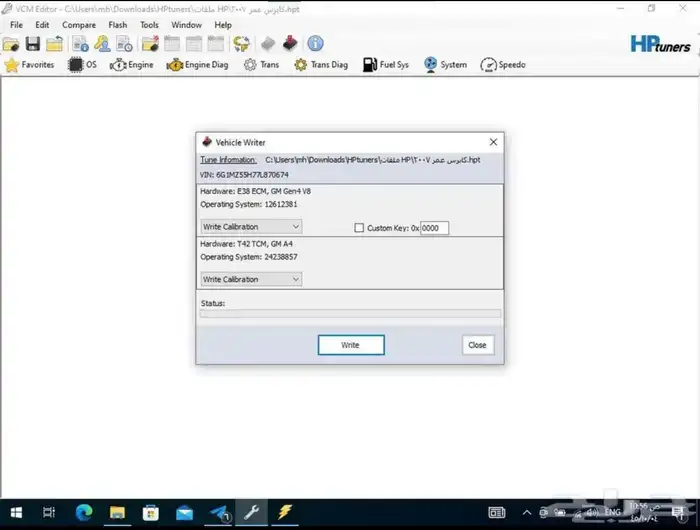
Task: Click the circular yellow arrows sync icon
Action: [x=242, y=44]
